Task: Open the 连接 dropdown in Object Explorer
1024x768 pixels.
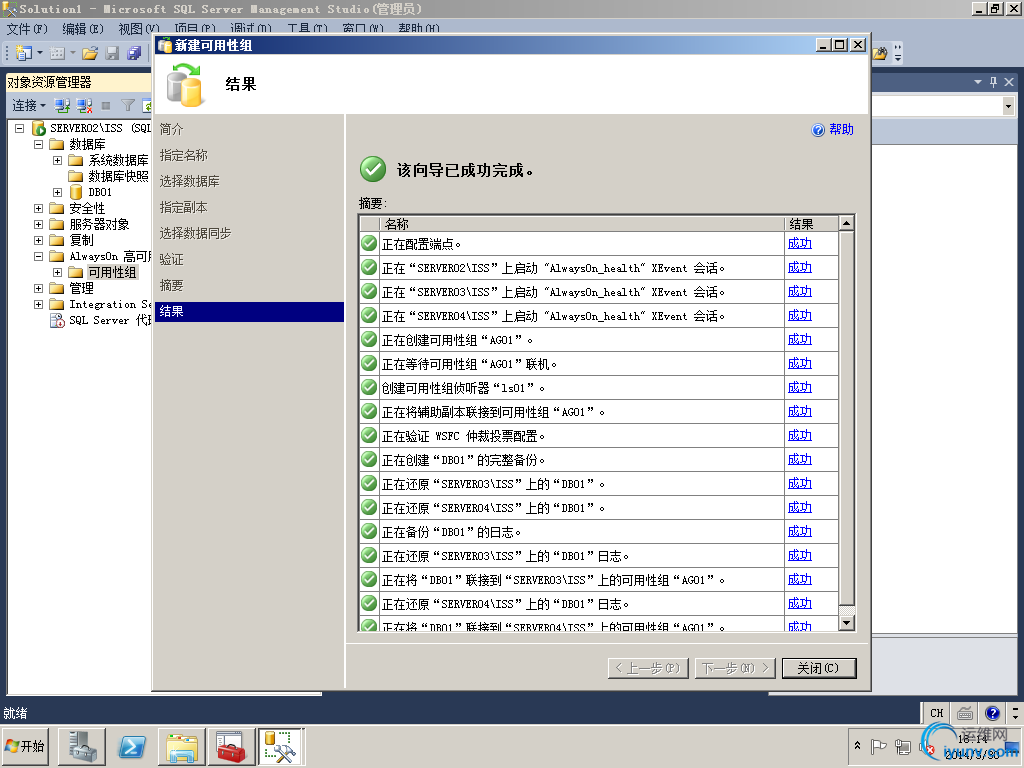Action: pyautogui.click(x=29, y=105)
